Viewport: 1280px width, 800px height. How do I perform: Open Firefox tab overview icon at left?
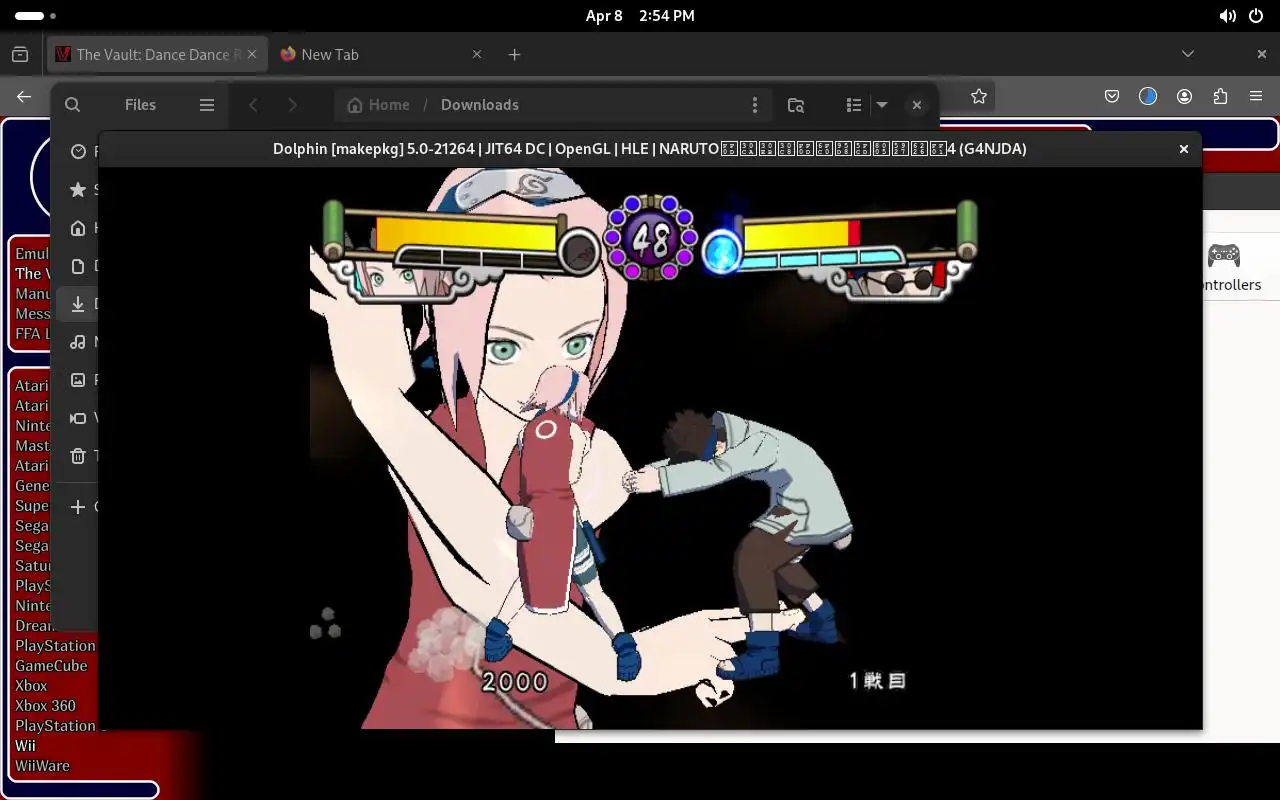point(20,54)
